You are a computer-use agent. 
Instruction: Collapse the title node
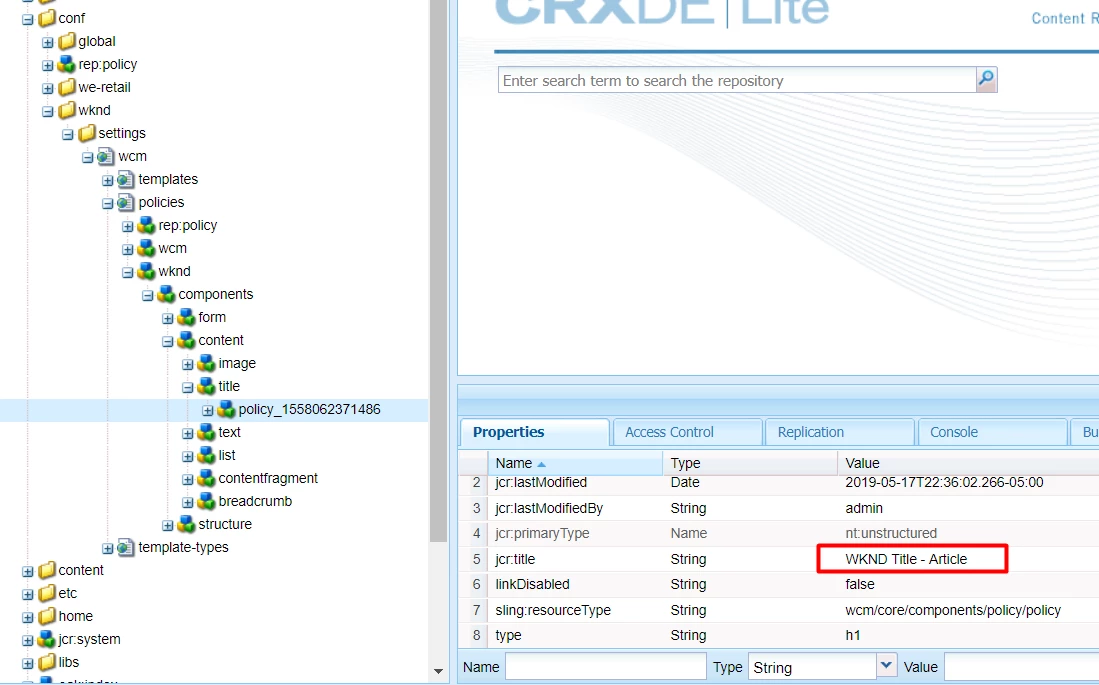pos(188,387)
